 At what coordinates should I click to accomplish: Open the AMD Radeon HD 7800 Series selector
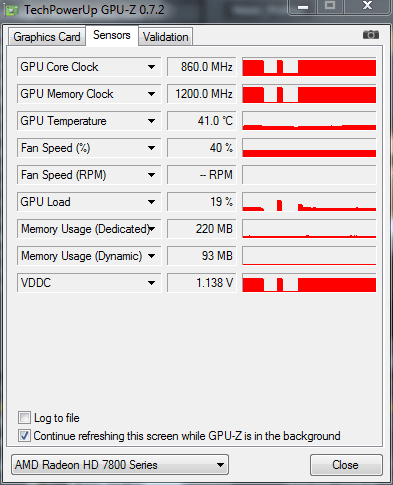120,464
